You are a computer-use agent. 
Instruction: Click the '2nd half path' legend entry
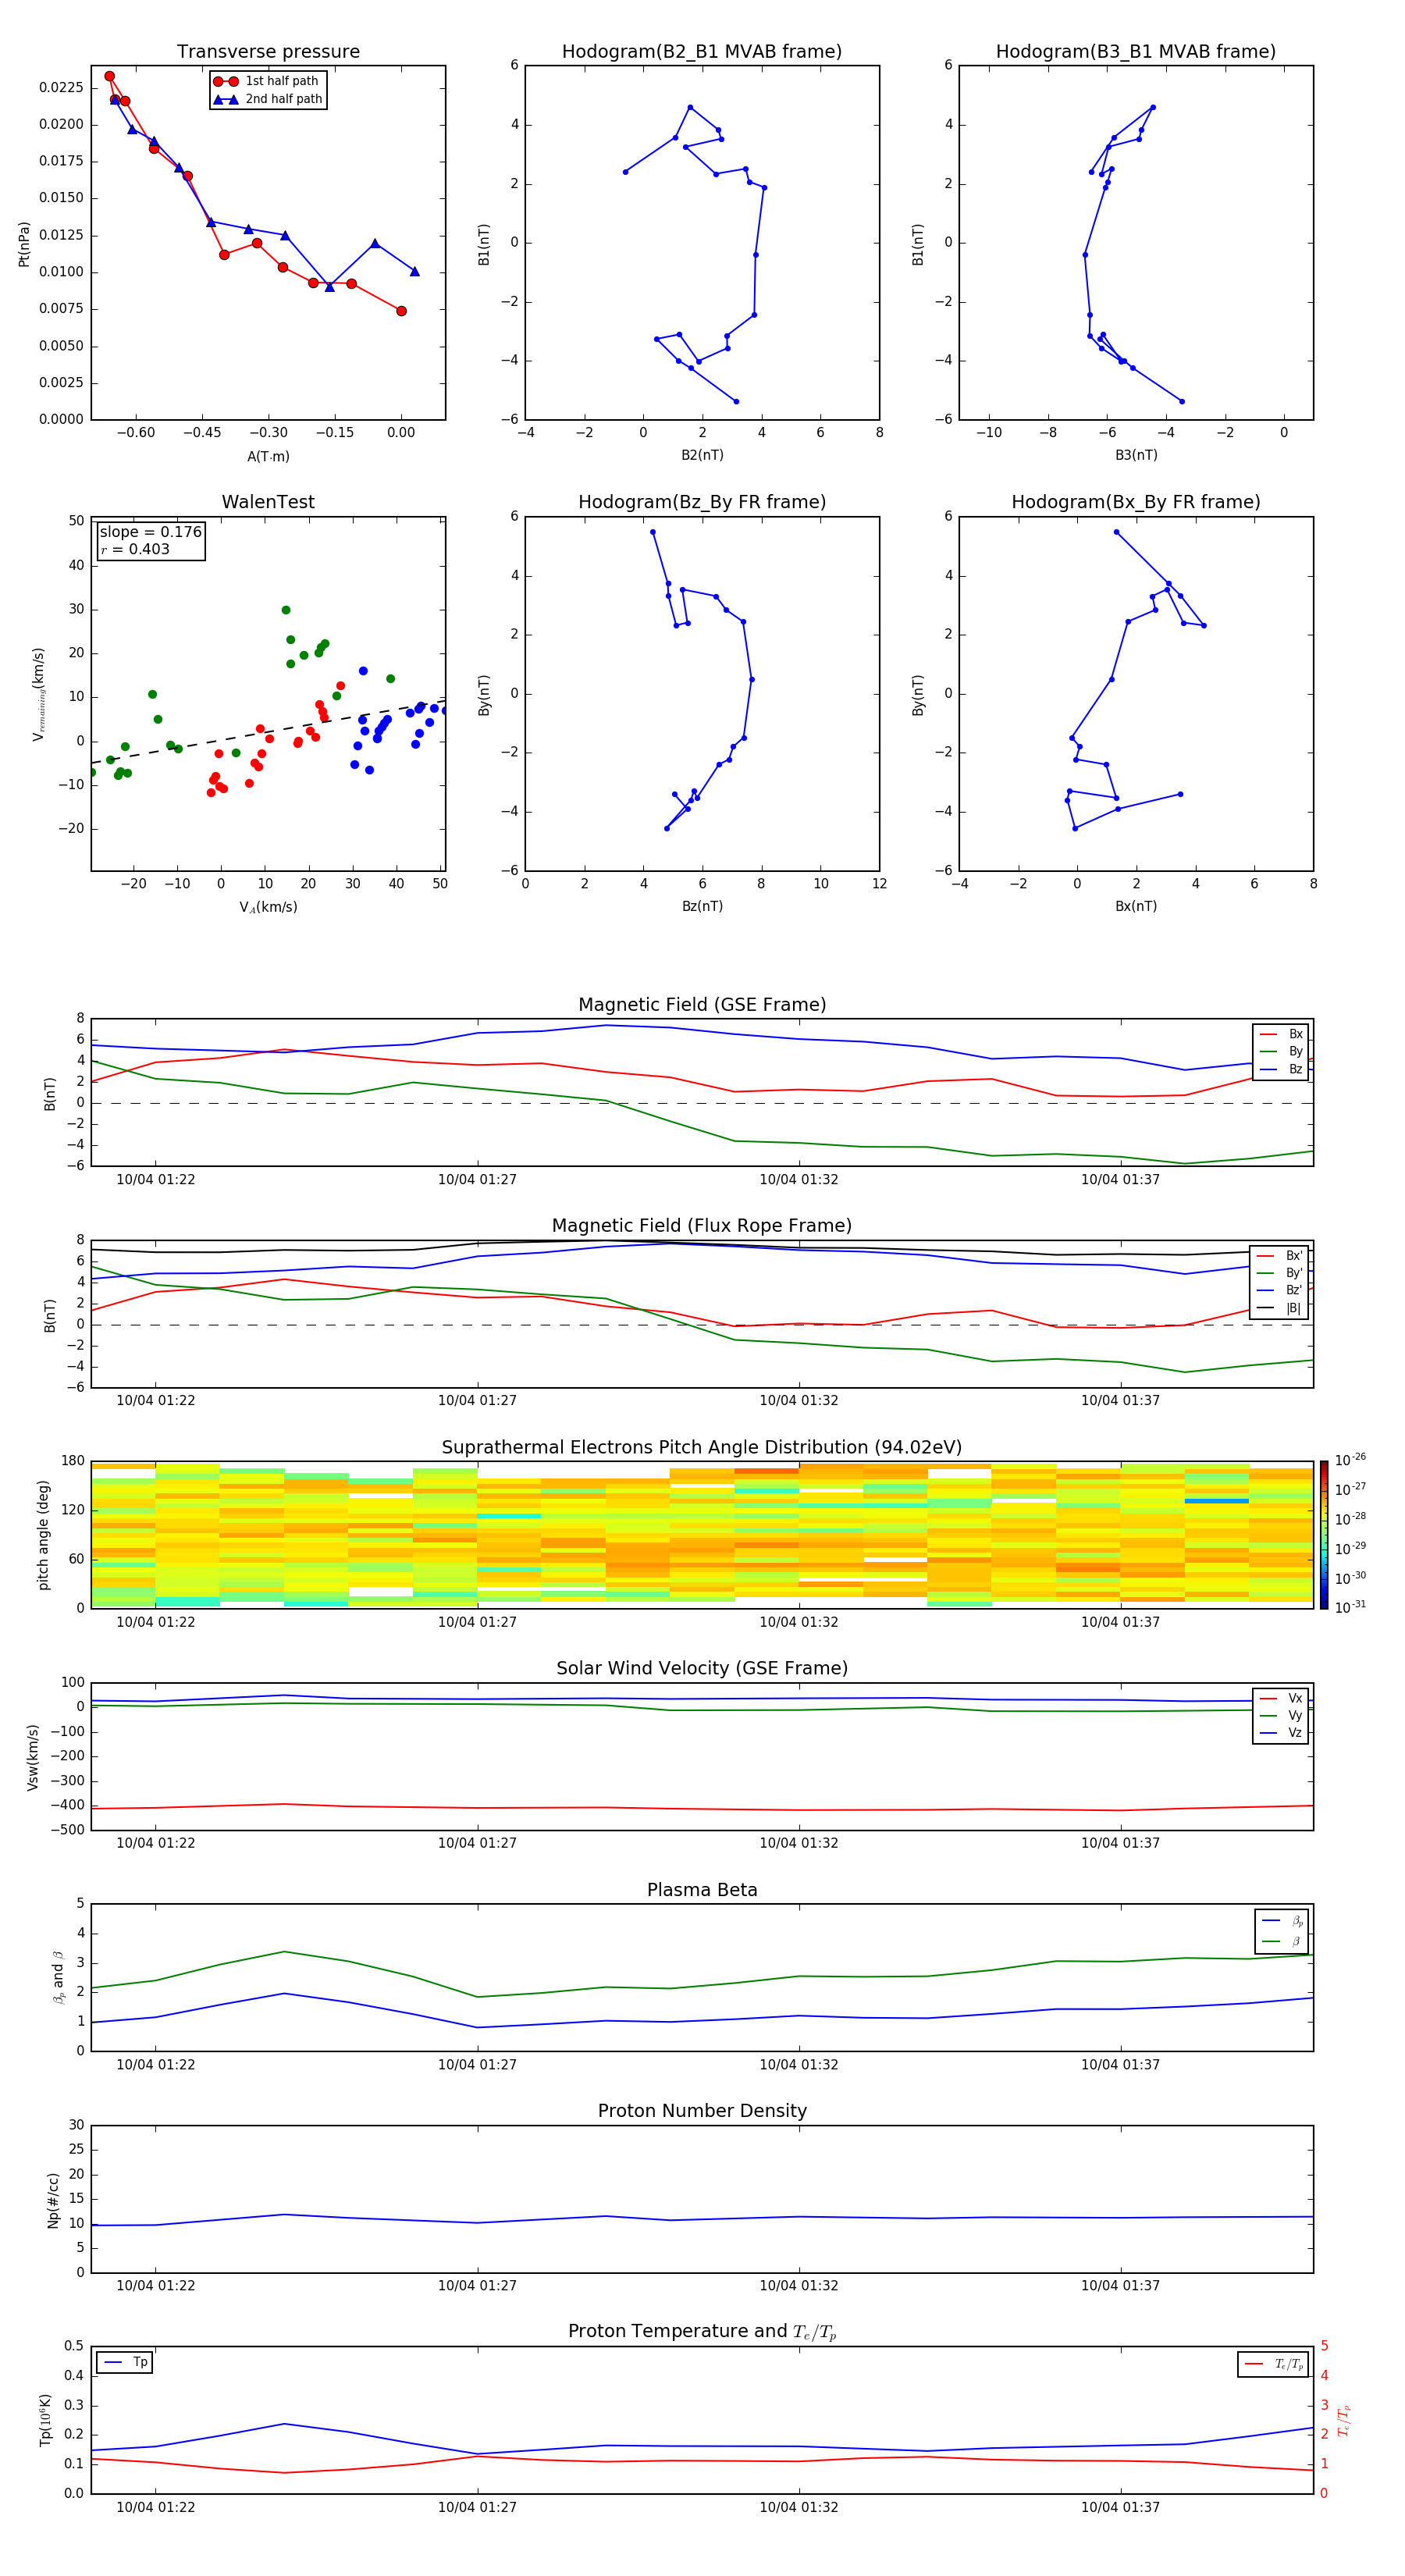[x=268, y=99]
